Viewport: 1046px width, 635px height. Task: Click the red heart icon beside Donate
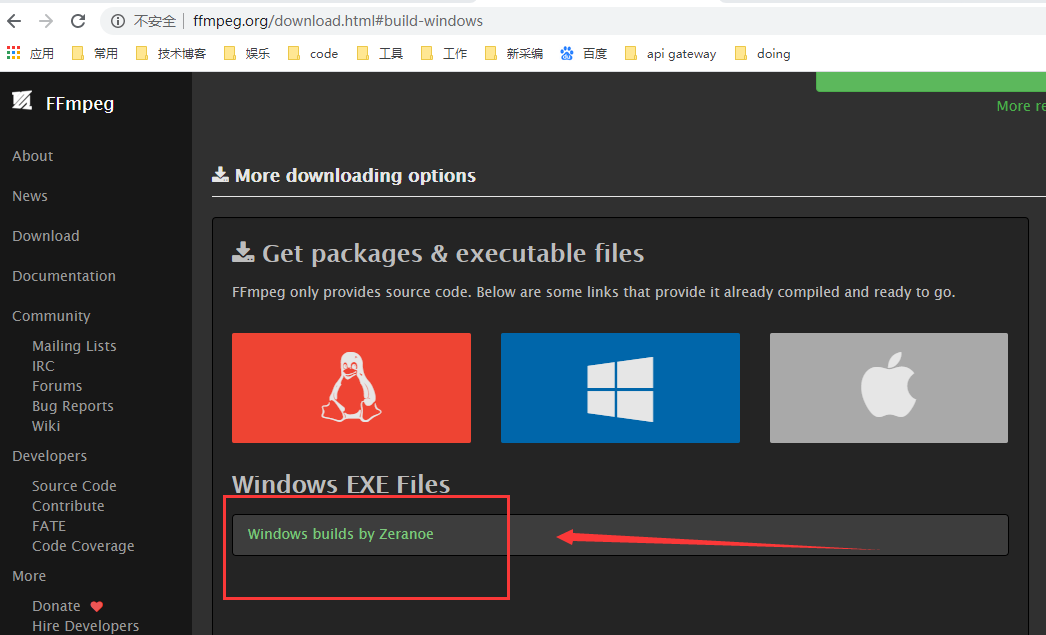click(97, 606)
